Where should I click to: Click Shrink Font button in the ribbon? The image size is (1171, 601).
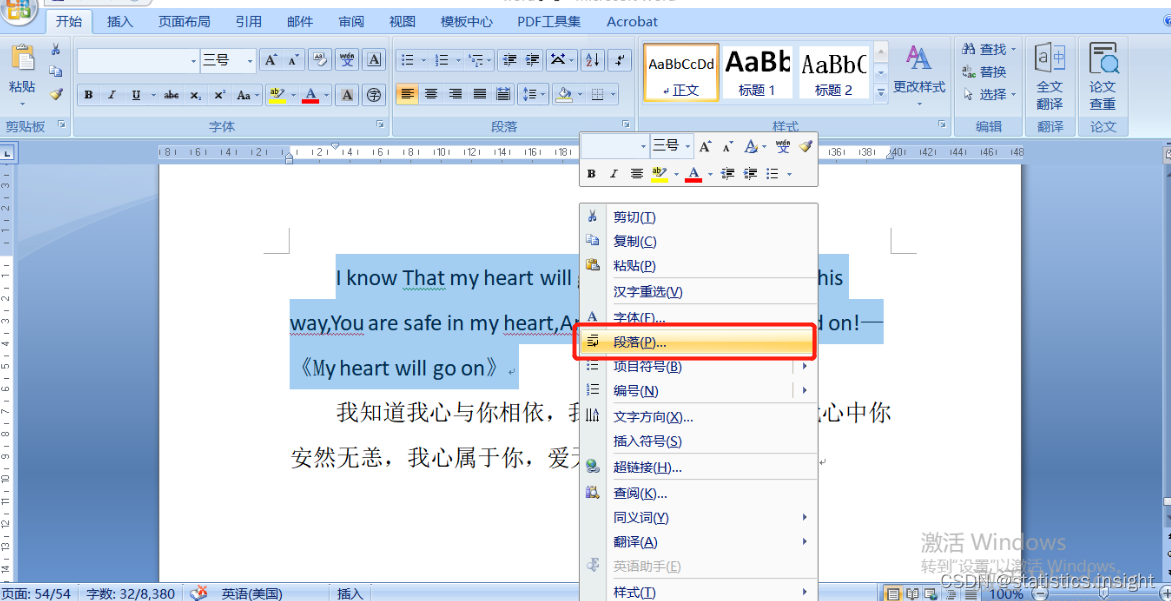[293, 60]
